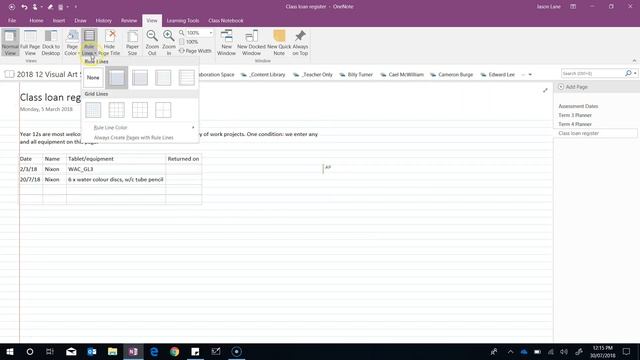Click the Zoom Out magnifier
This screenshot has height=360, width=640.
[x=152, y=42]
